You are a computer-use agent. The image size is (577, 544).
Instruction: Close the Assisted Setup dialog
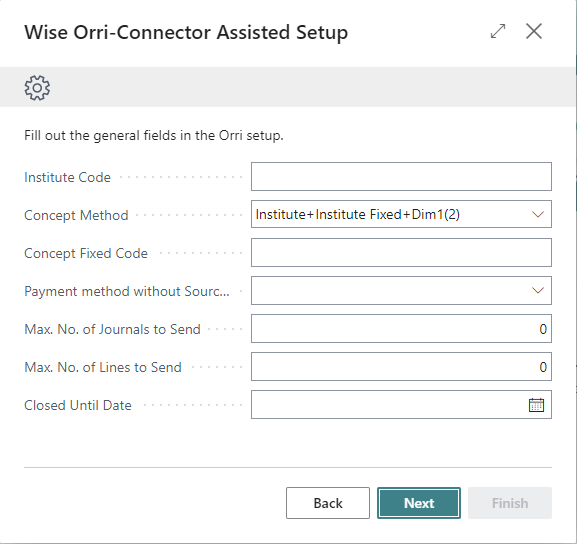(x=534, y=31)
